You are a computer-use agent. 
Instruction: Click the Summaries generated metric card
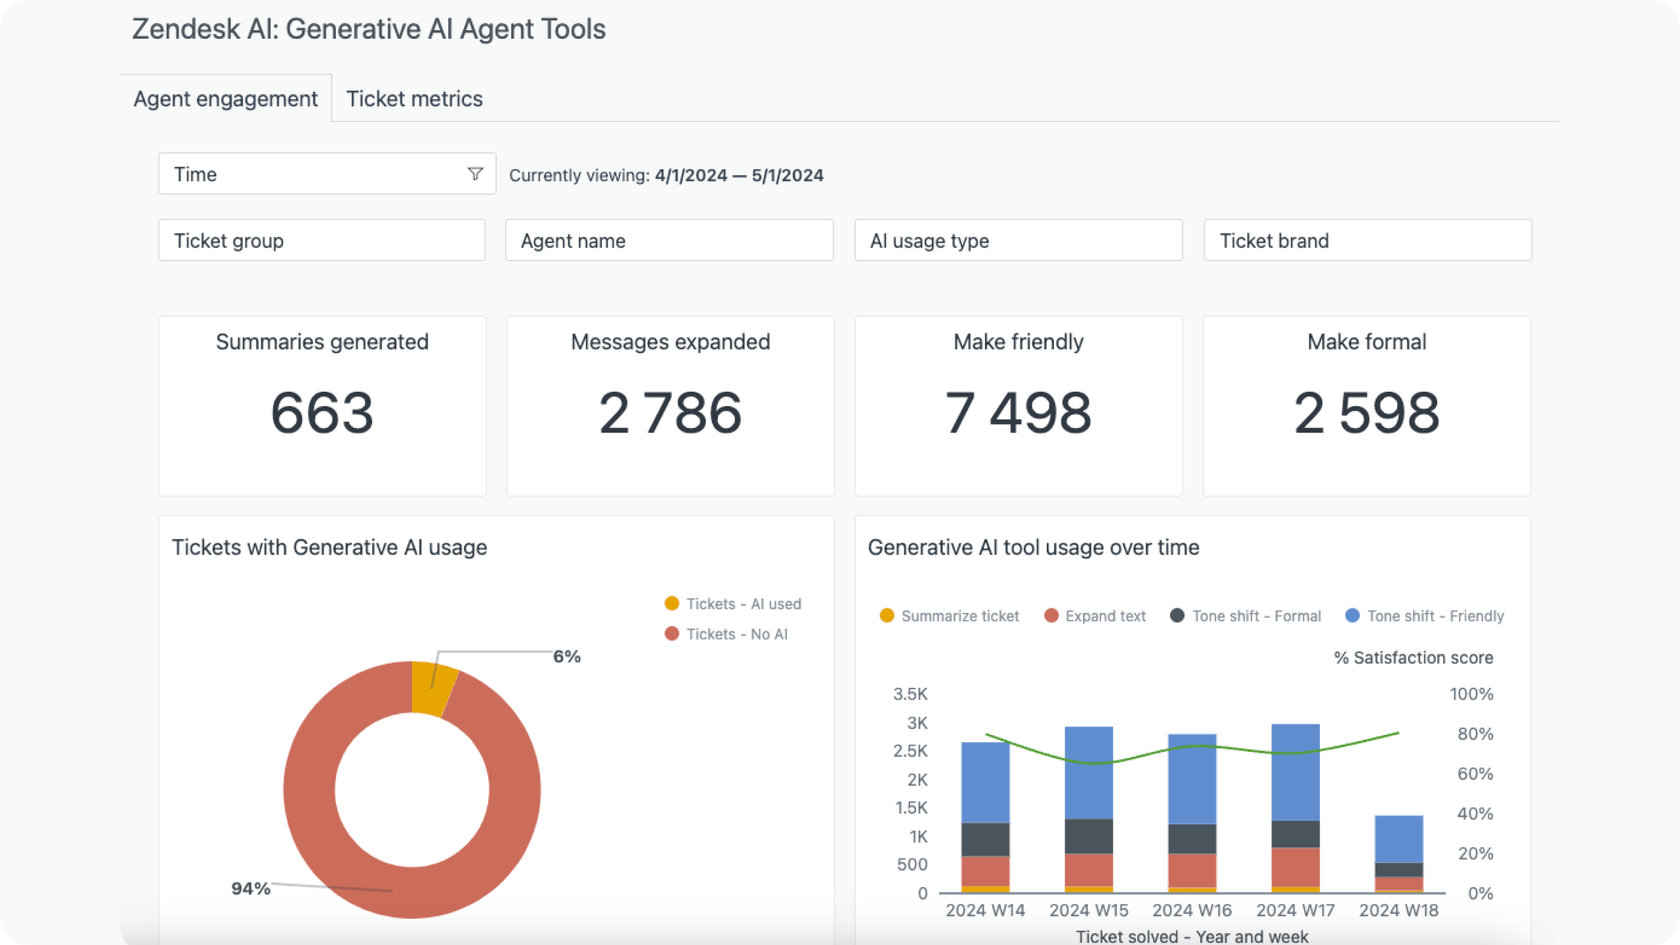coord(321,406)
